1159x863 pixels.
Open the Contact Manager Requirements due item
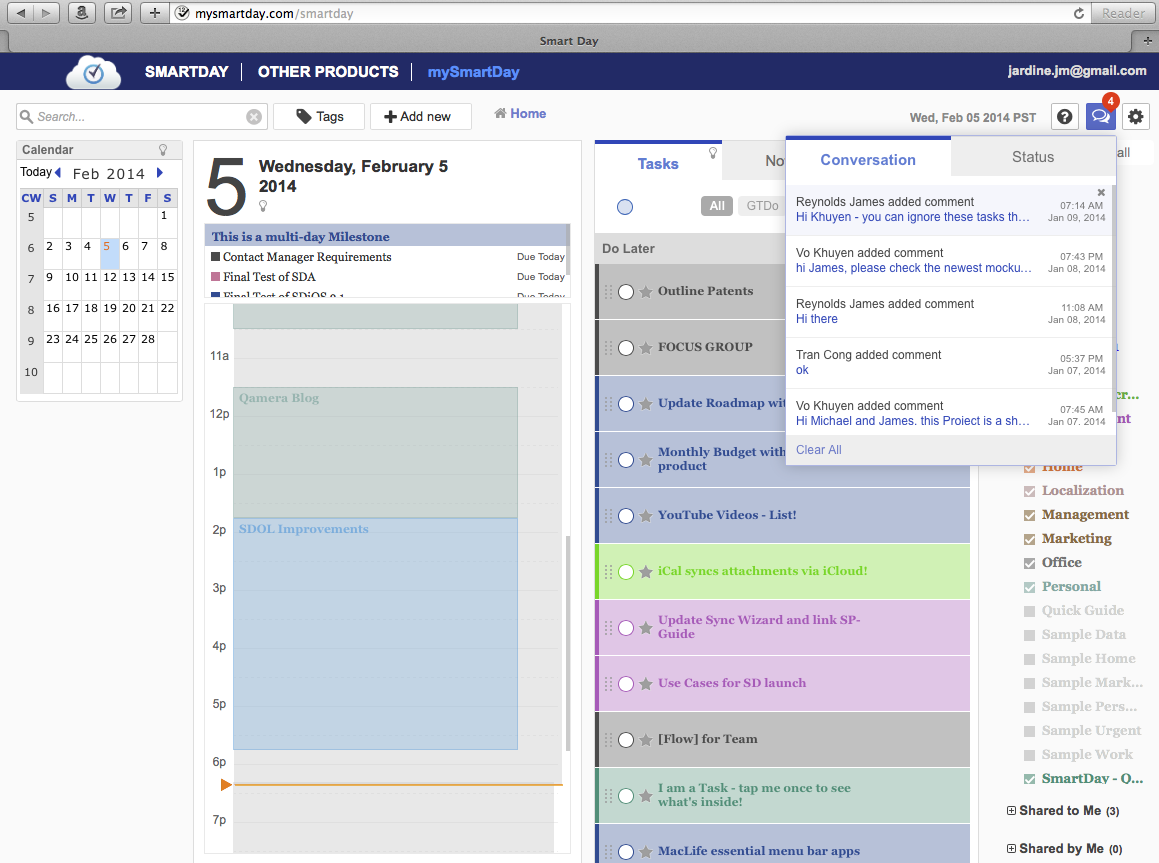[387, 257]
